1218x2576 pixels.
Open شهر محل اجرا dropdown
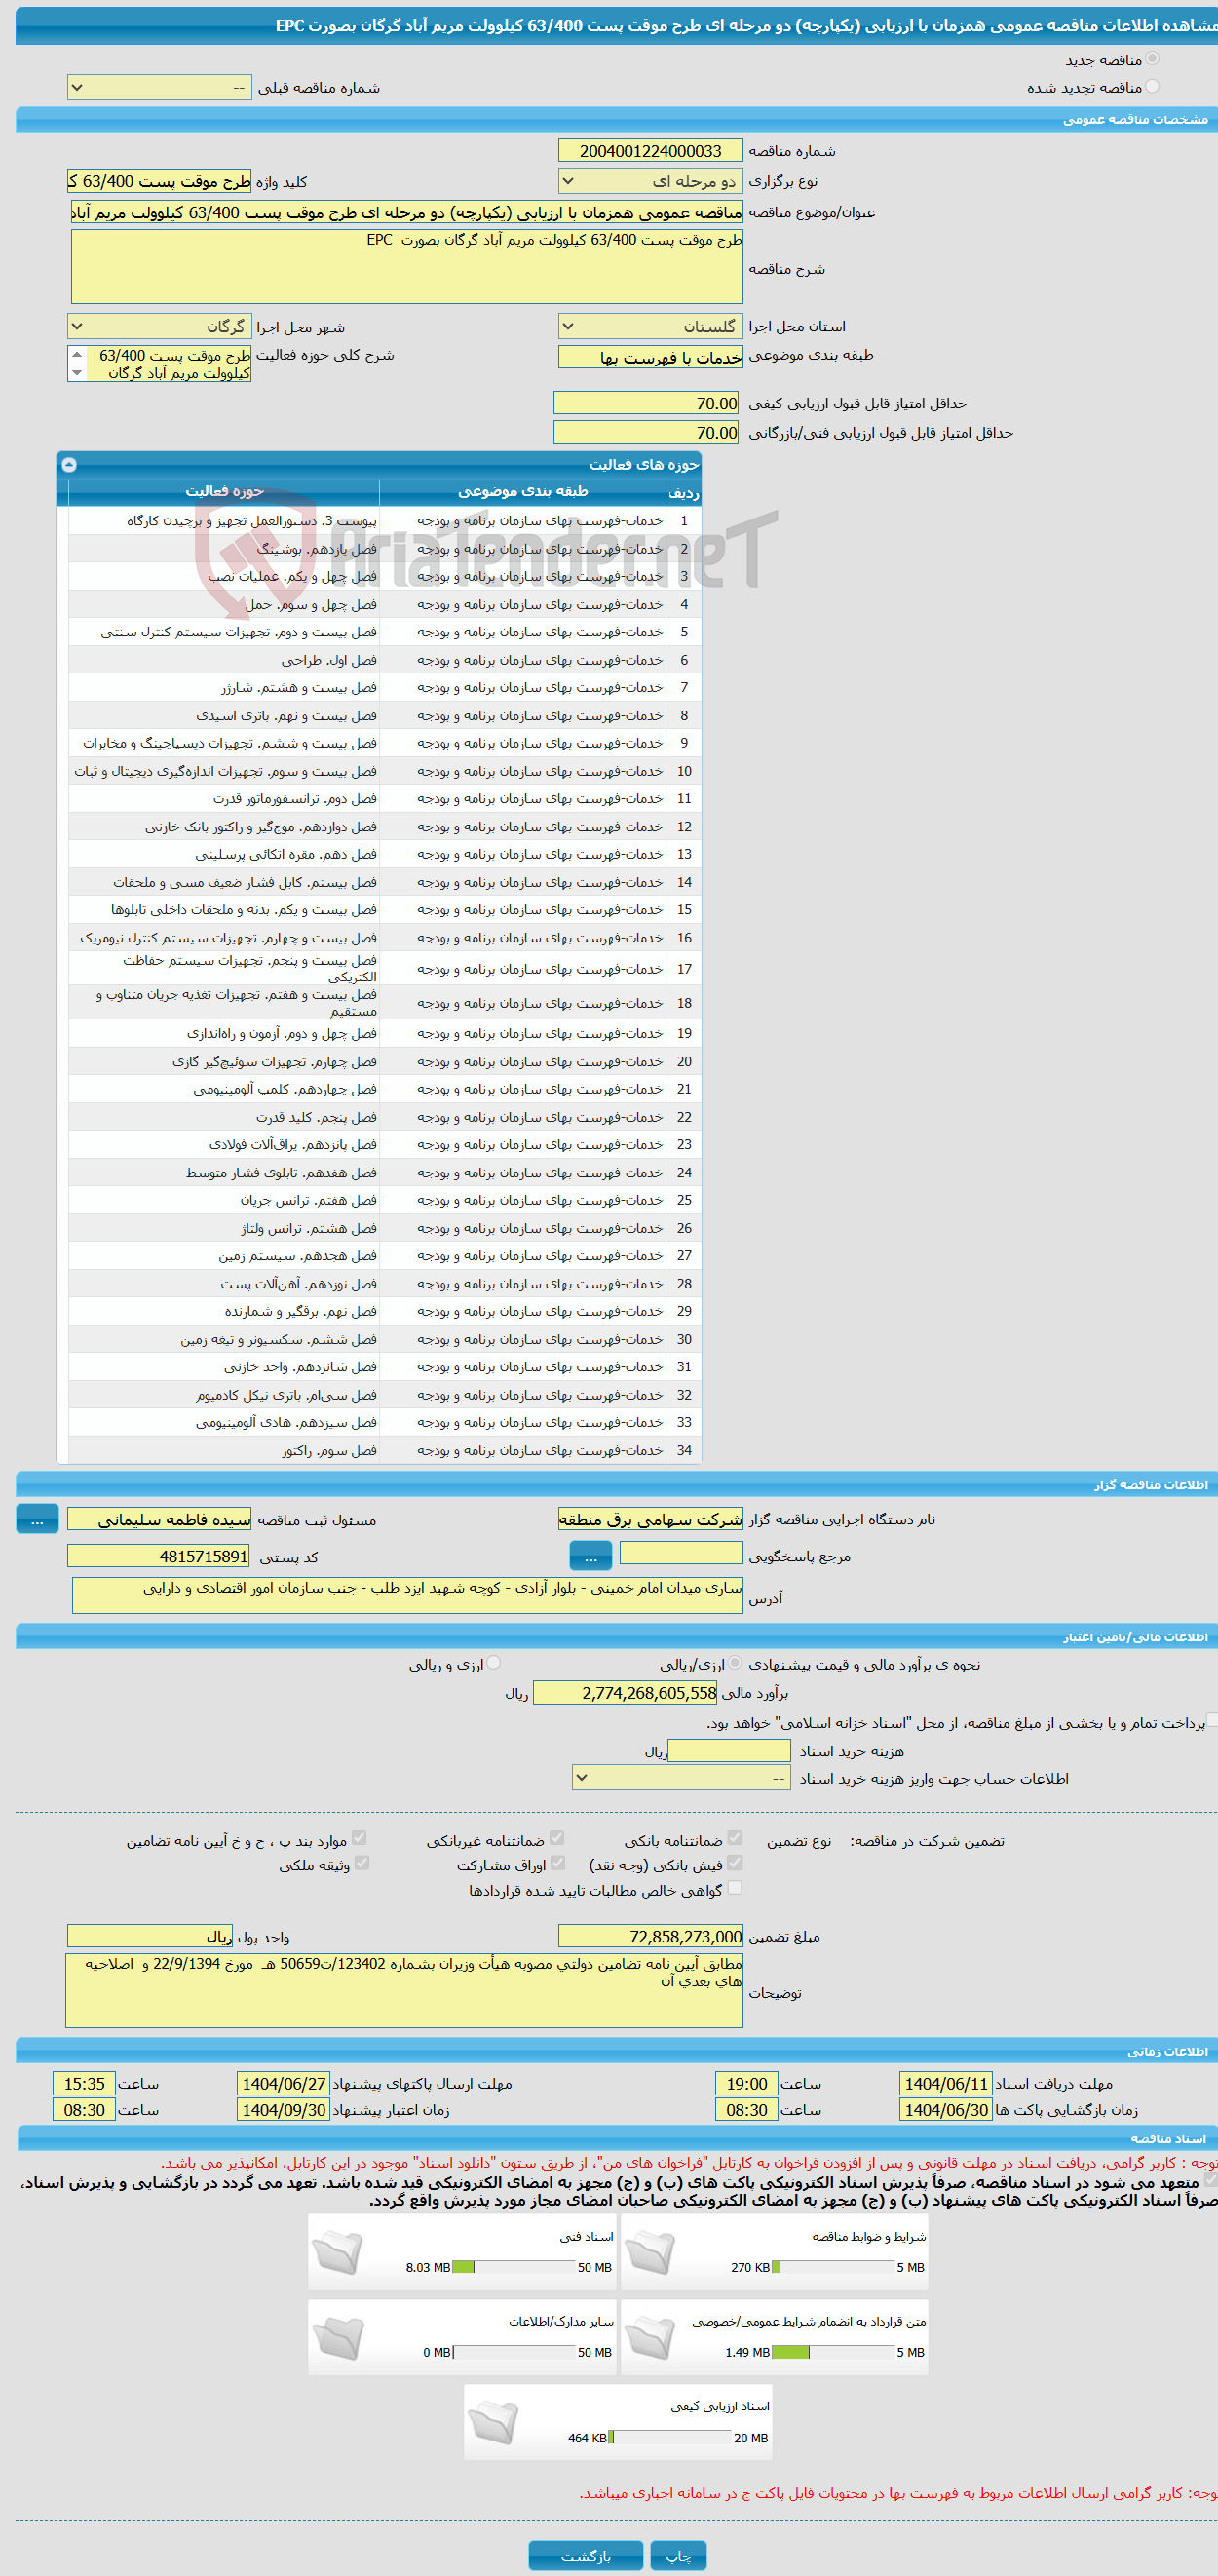pos(159,327)
